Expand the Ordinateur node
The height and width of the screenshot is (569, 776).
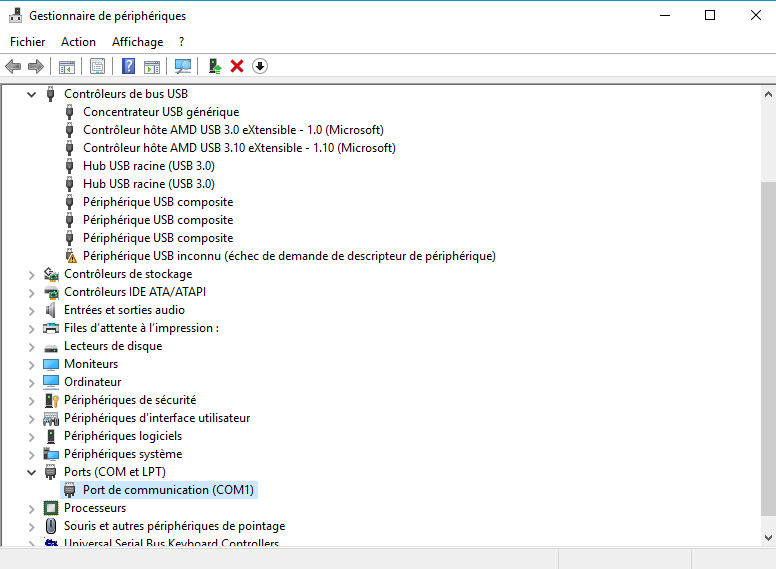[32, 383]
